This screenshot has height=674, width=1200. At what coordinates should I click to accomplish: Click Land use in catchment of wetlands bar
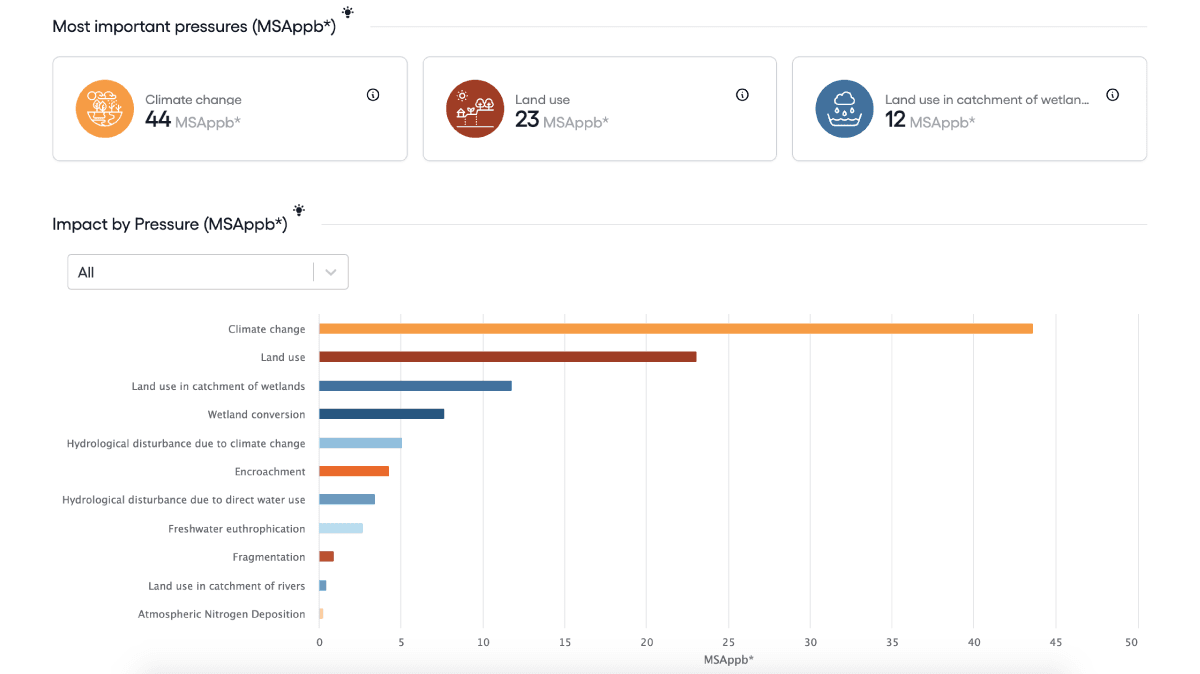415,386
